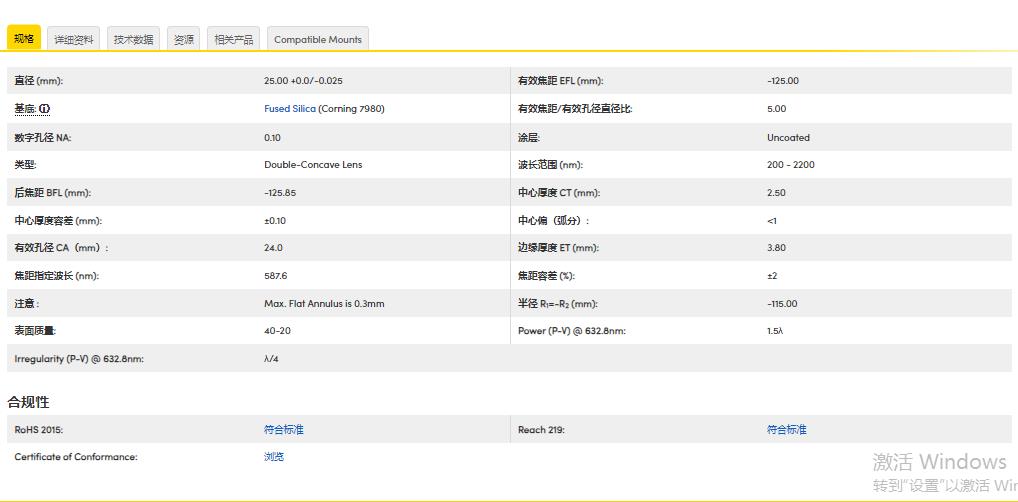The image size is (1018, 502).
Task: Open the Fused Silica material link
Action: (290, 109)
